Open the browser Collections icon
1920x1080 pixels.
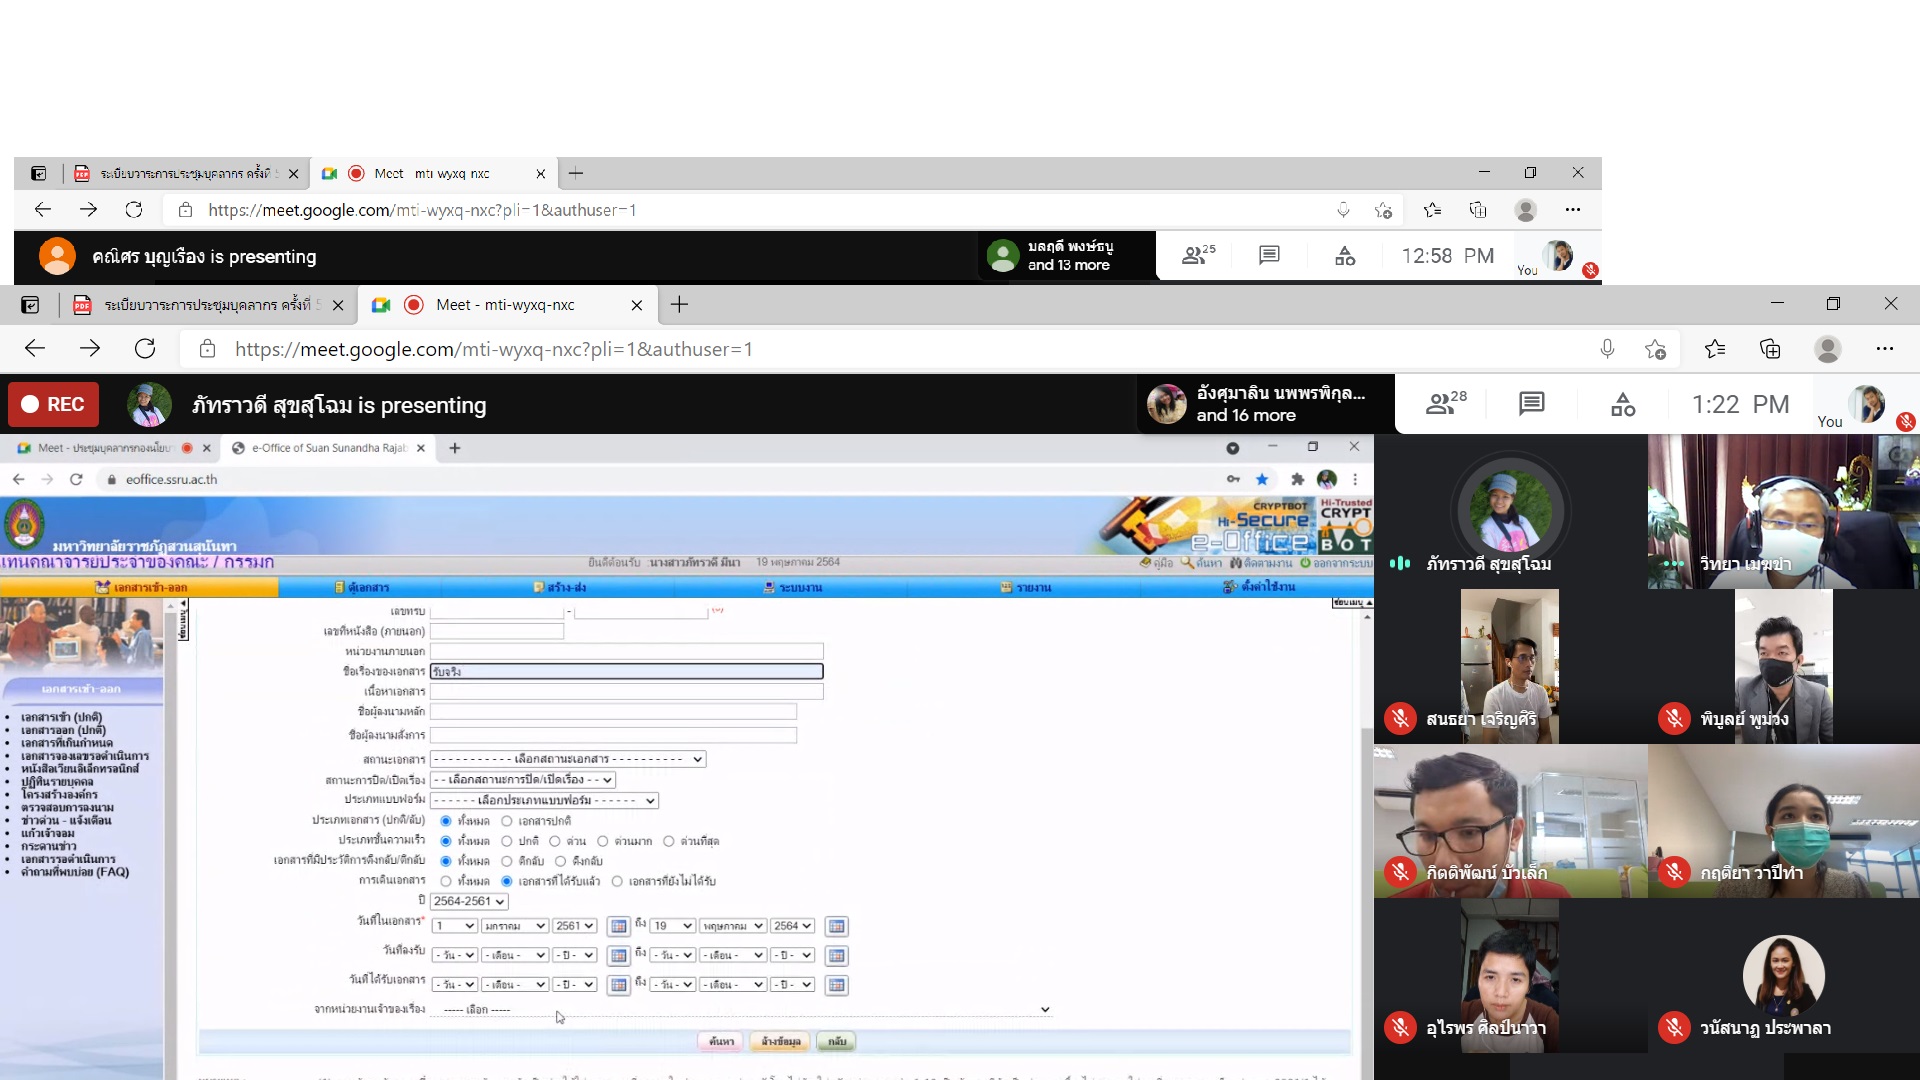pyautogui.click(x=1770, y=349)
